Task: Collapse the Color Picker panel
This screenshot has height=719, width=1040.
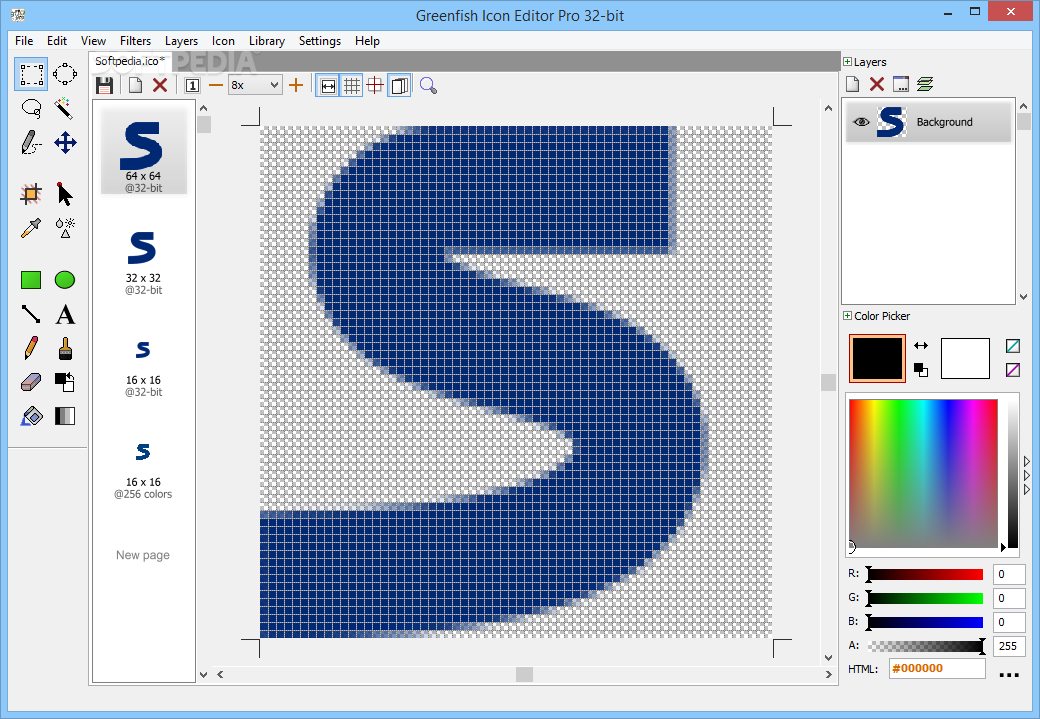Action: [848, 316]
